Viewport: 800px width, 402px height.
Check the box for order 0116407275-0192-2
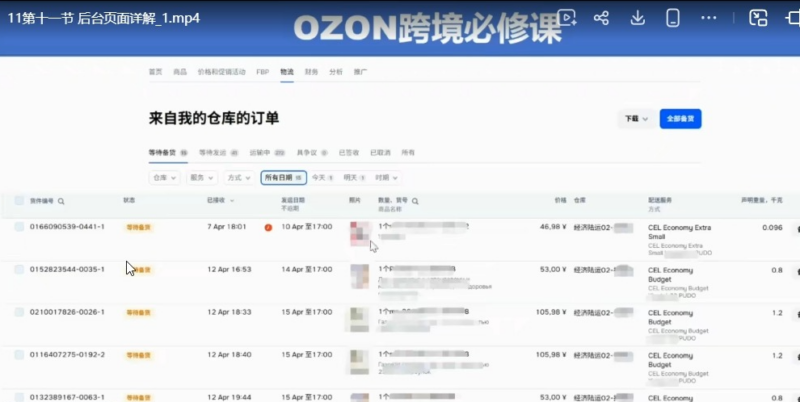[x=19, y=355]
